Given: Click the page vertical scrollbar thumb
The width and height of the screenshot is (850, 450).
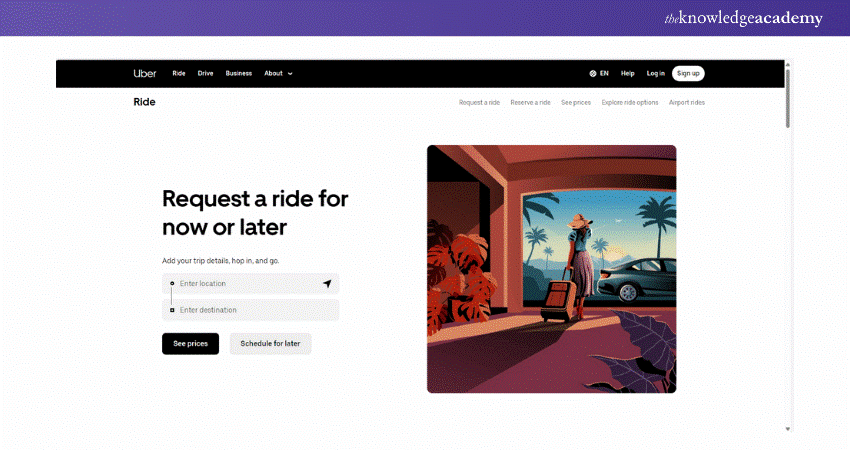Looking at the screenshot, I should [x=788, y=98].
